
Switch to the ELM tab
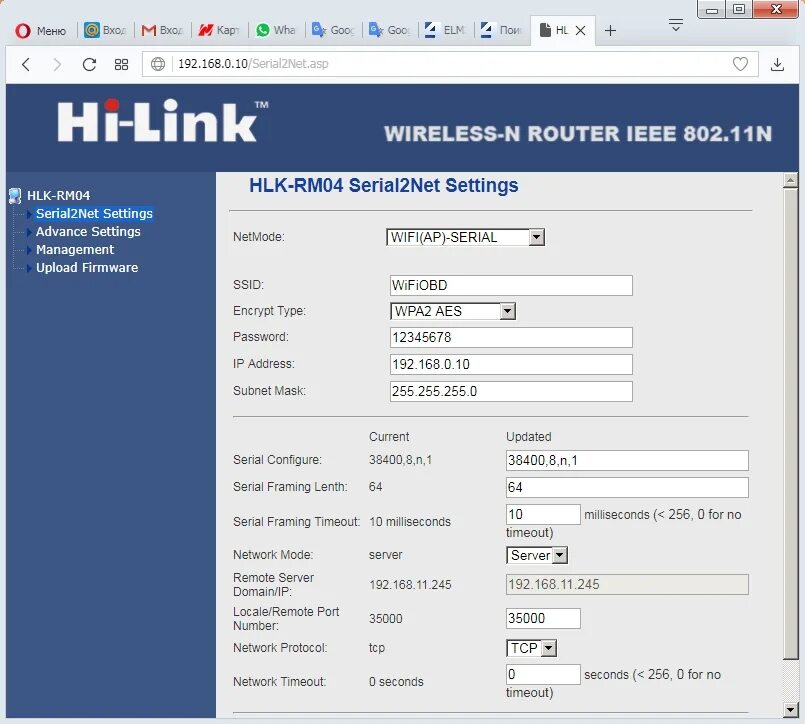pos(444,30)
